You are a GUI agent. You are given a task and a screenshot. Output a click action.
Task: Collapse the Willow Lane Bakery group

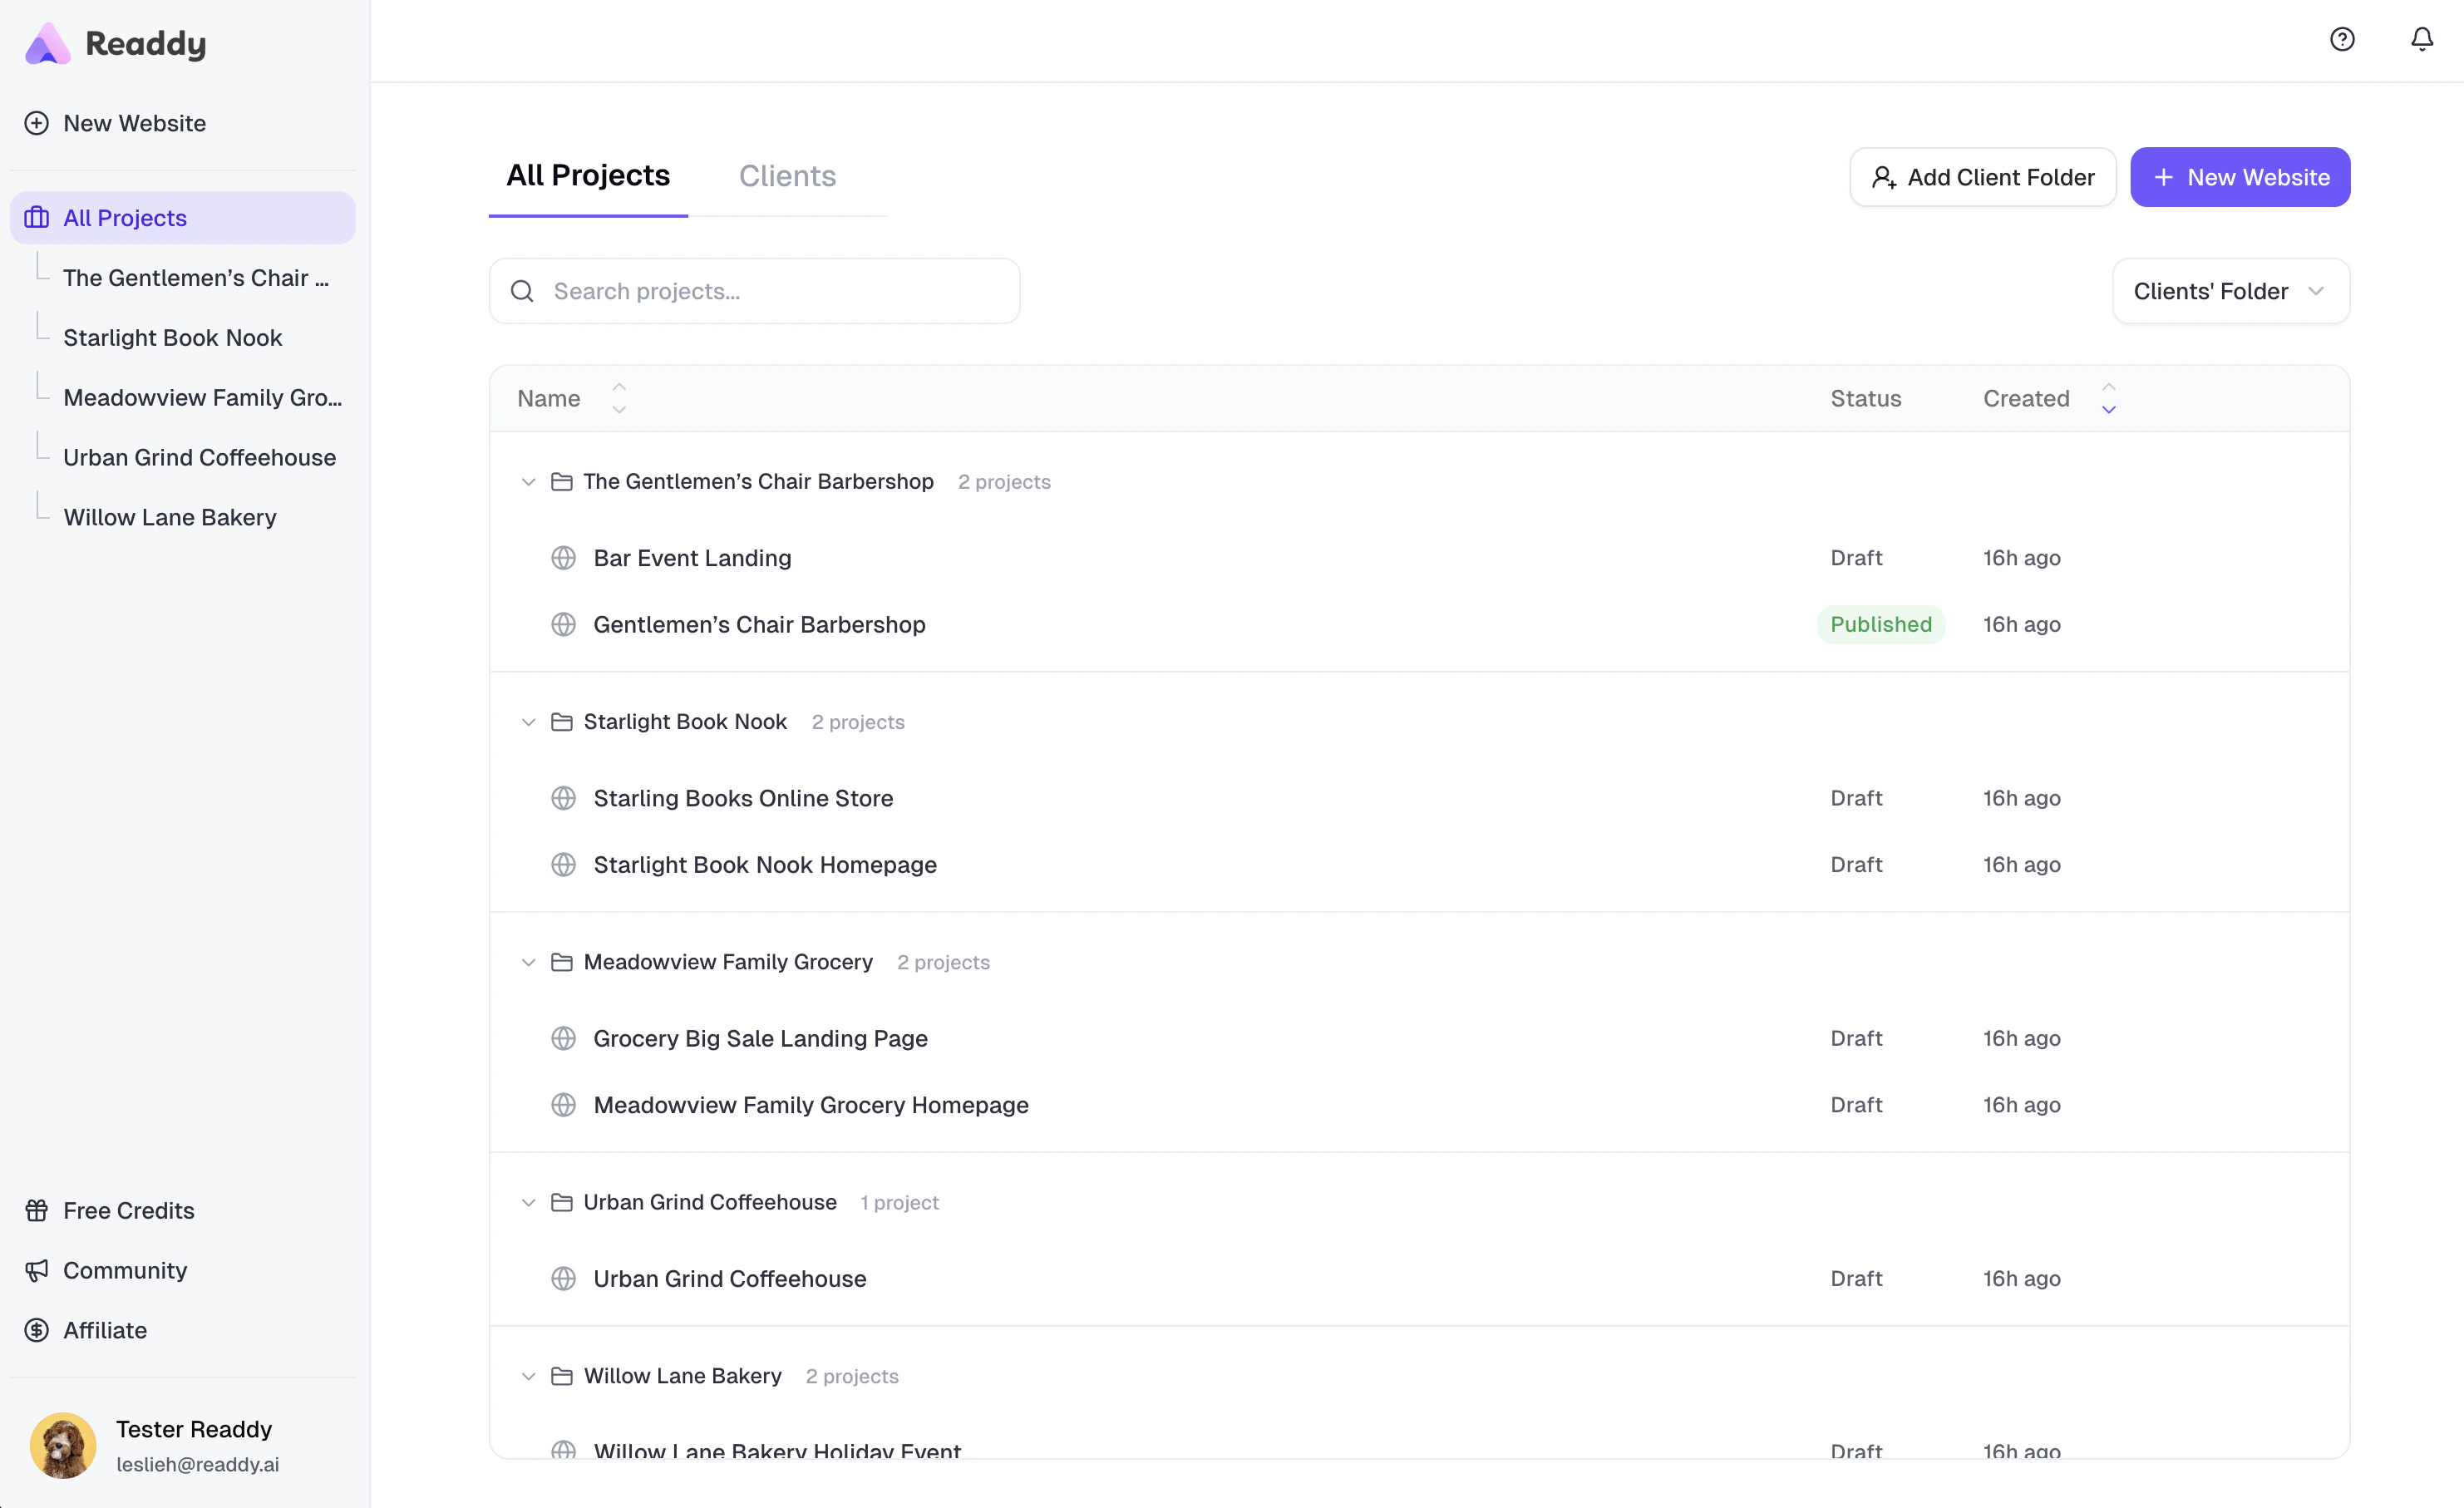529,1376
